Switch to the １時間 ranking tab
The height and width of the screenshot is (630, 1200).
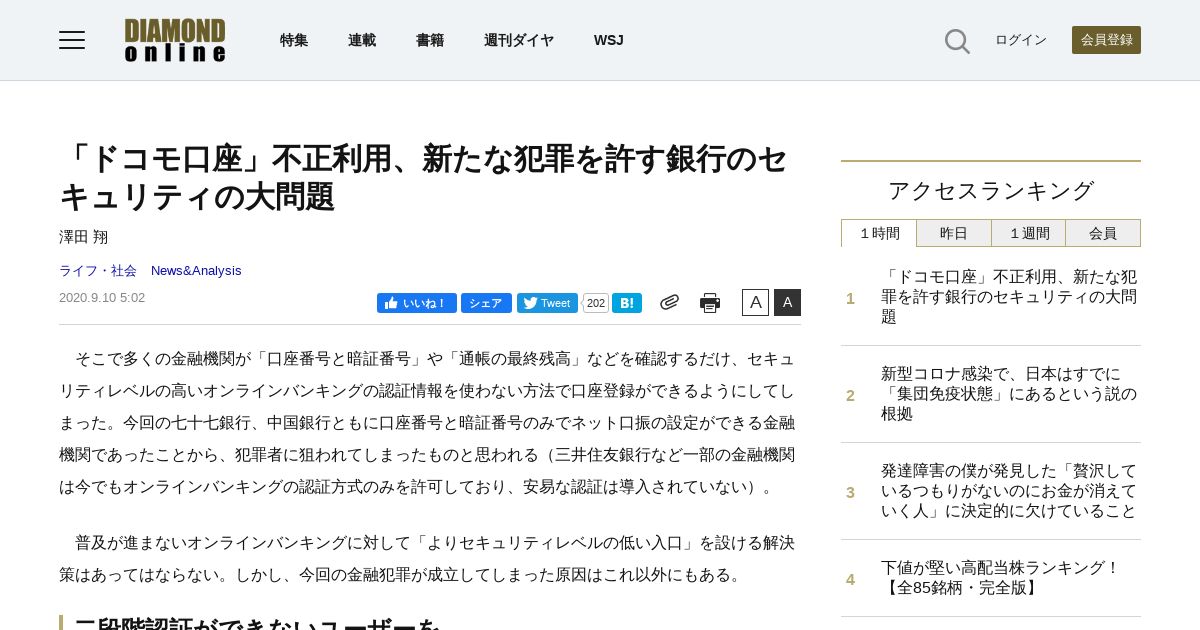point(879,233)
